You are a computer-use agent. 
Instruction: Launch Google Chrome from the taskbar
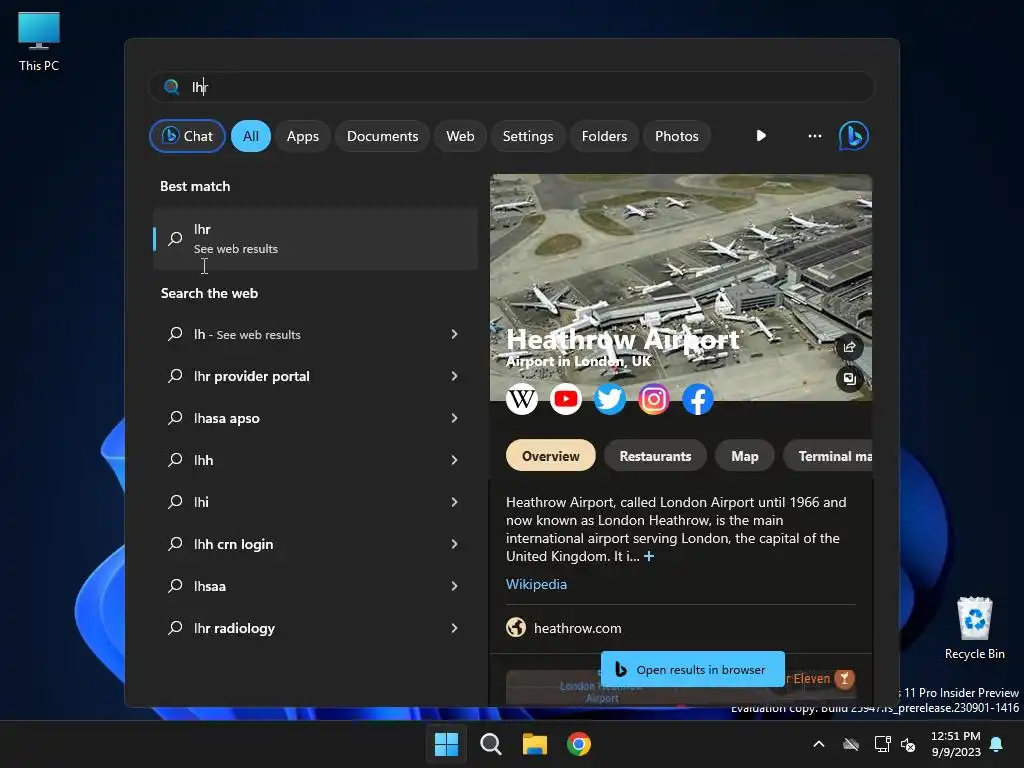click(579, 744)
